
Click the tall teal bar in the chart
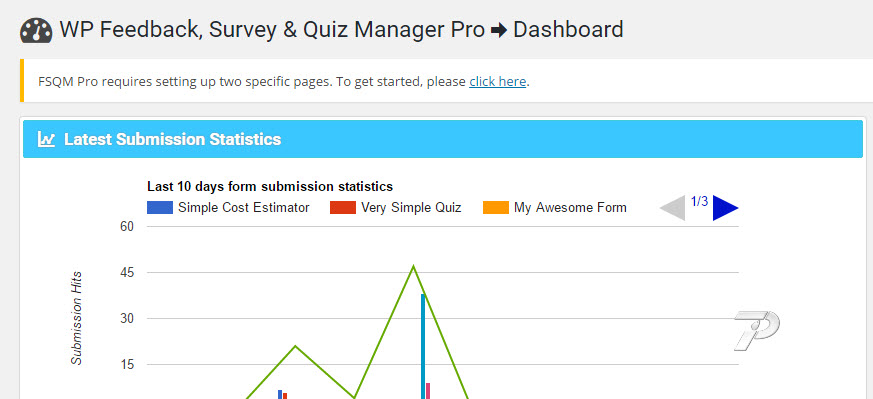tap(423, 346)
